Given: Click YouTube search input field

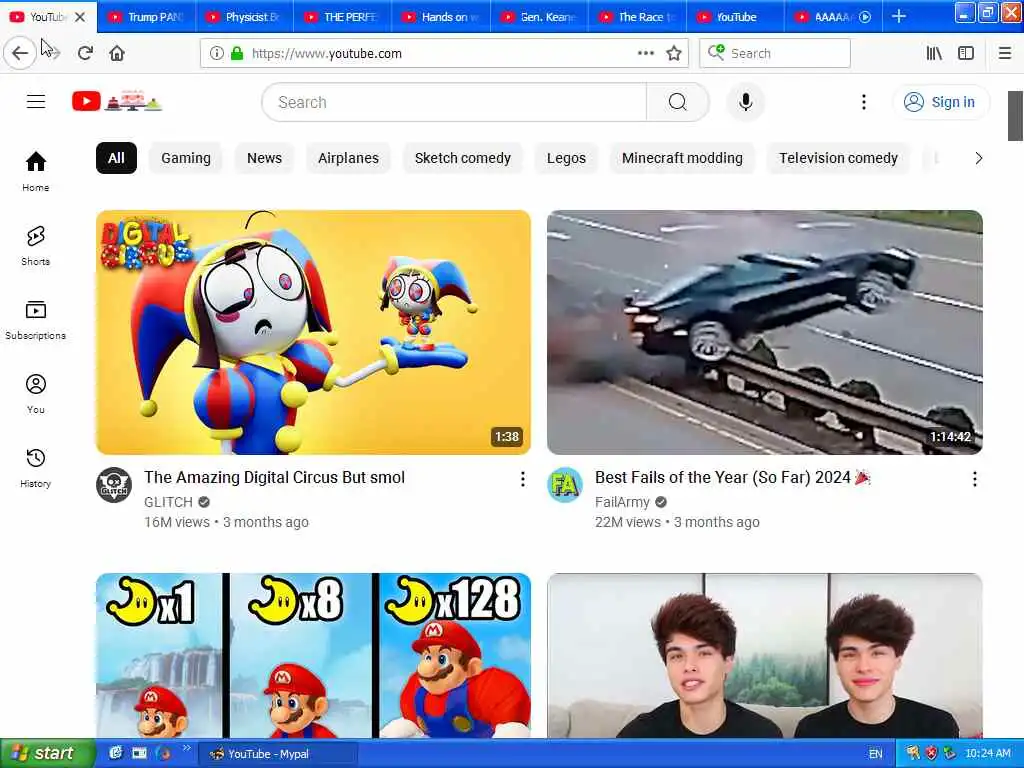Looking at the screenshot, I should 454,102.
